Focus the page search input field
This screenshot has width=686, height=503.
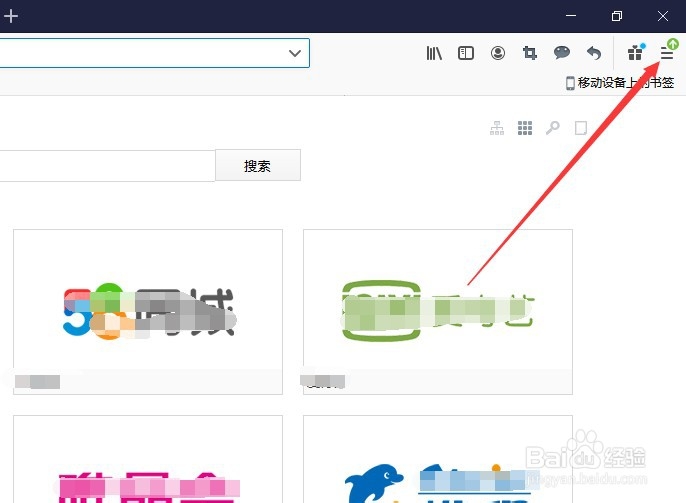[107, 166]
